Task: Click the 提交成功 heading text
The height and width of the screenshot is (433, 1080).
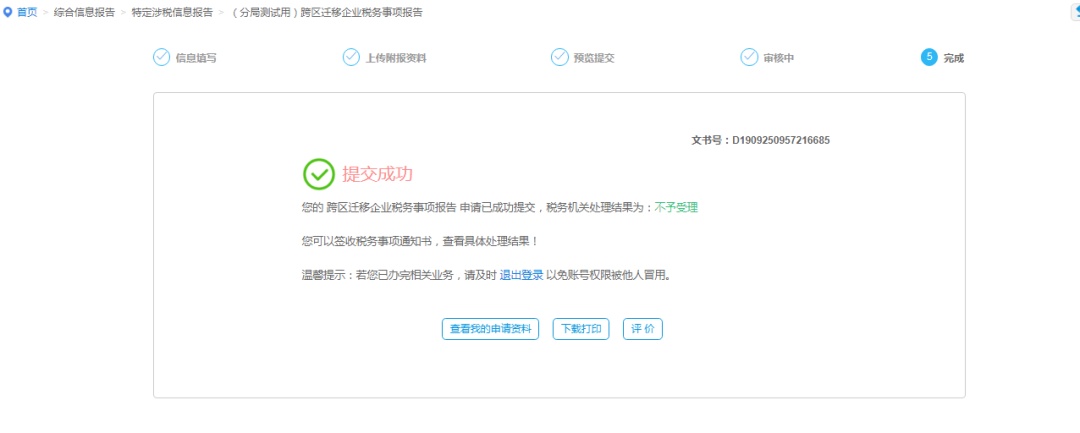Action: (x=377, y=174)
